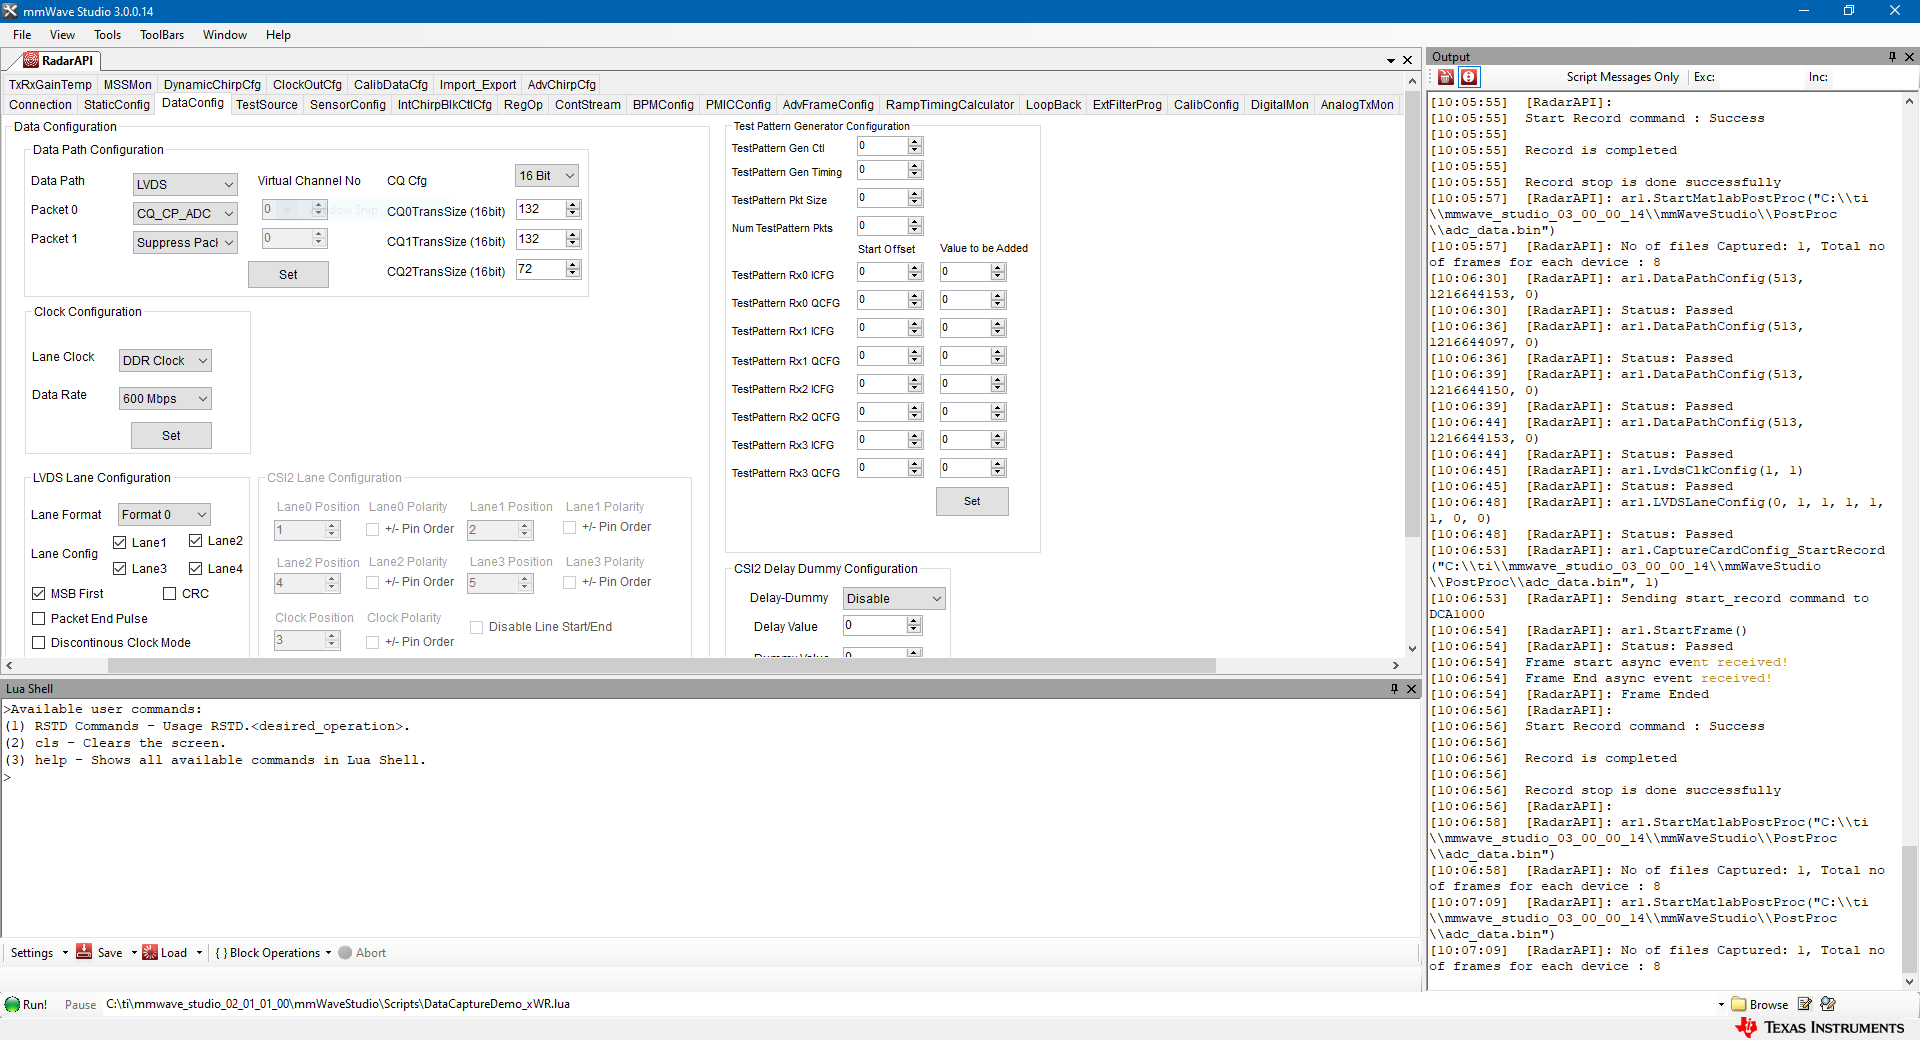Pin the Output panel
The image size is (1920, 1040).
click(1892, 57)
